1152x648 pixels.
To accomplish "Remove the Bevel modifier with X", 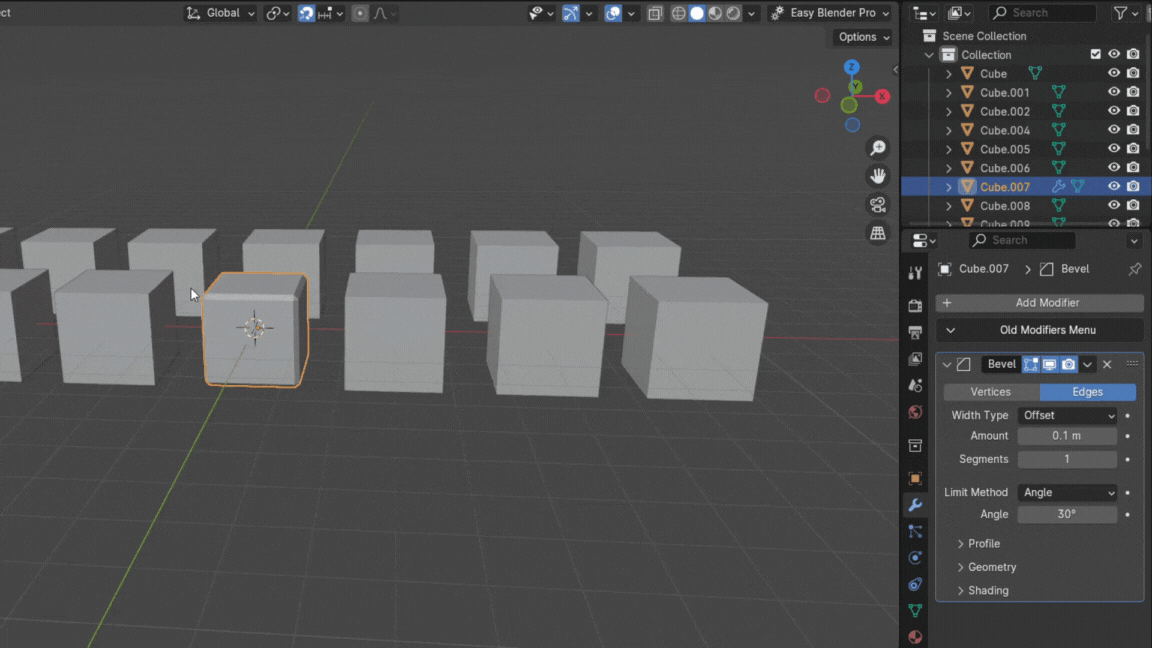I will point(1107,365).
